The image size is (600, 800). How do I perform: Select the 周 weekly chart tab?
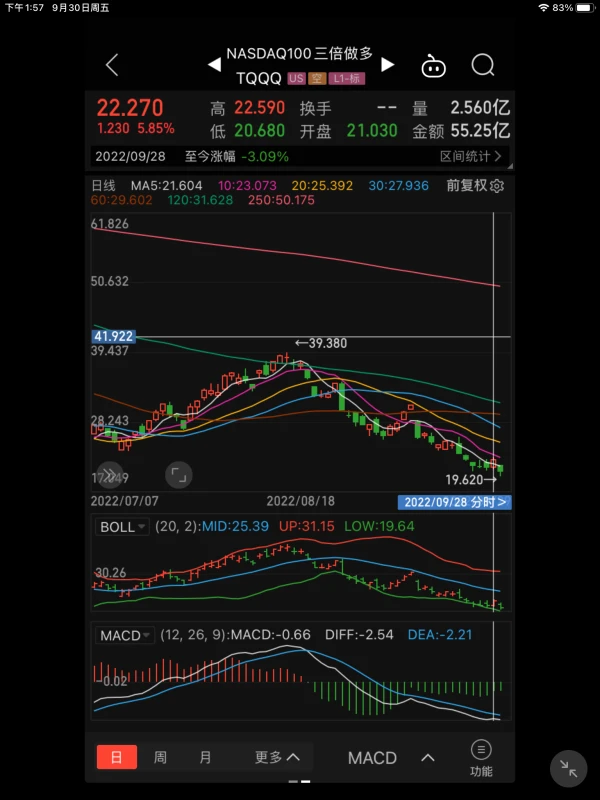click(x=160, y=757)
